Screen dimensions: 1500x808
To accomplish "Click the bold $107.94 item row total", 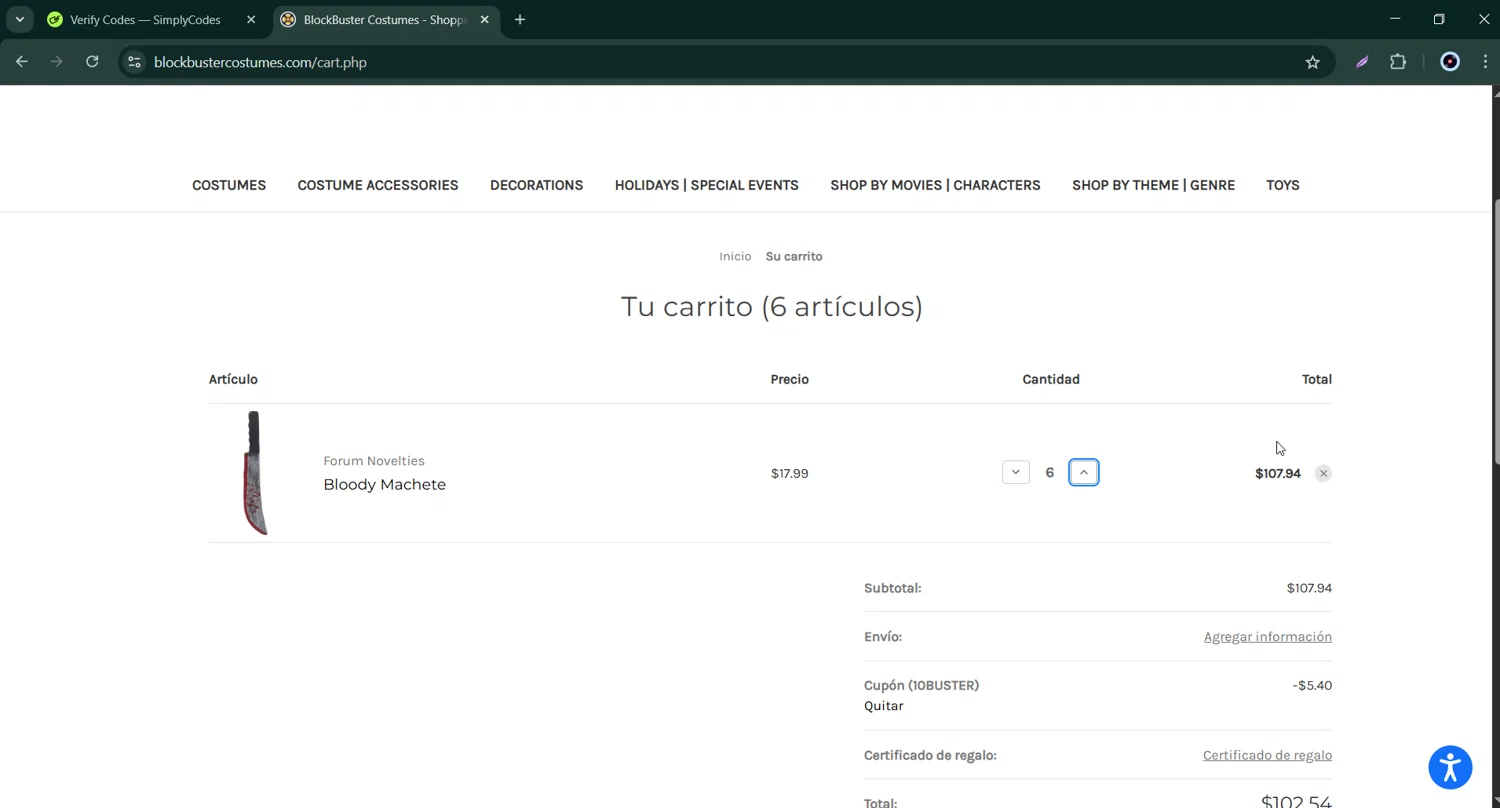I will [x=1278, y=473].
